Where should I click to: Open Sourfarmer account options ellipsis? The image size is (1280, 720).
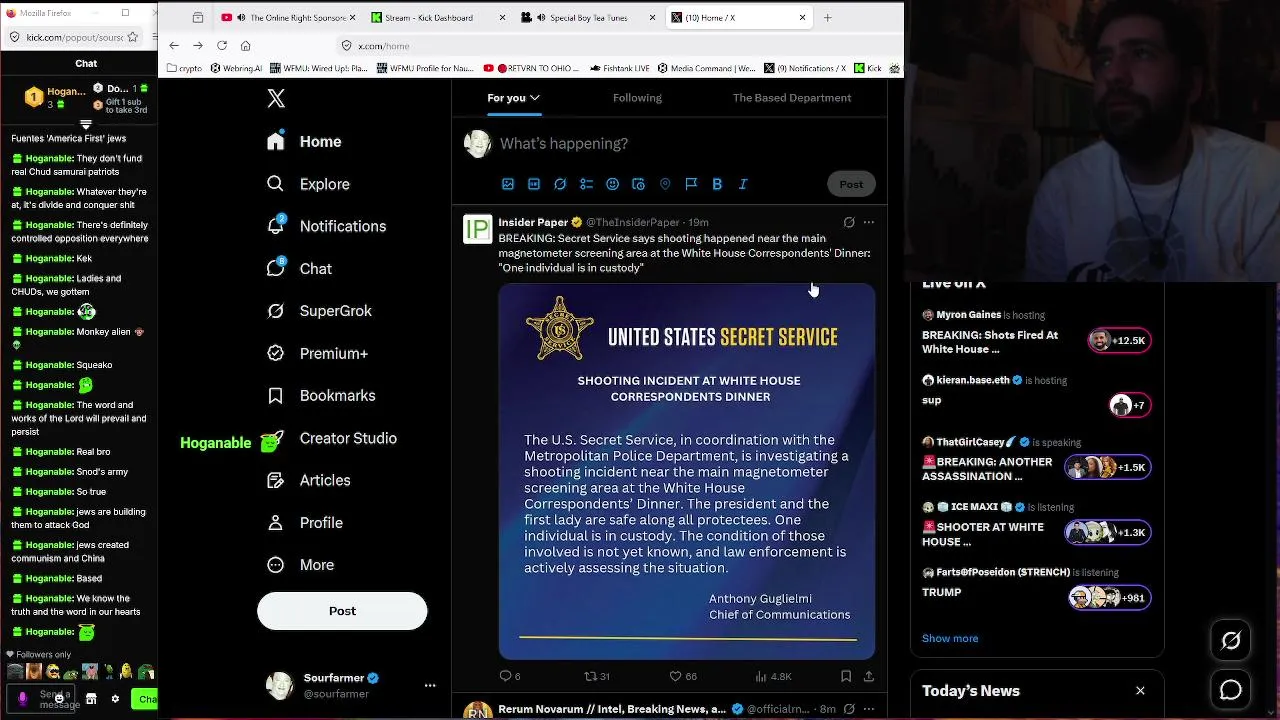(430, 685)
